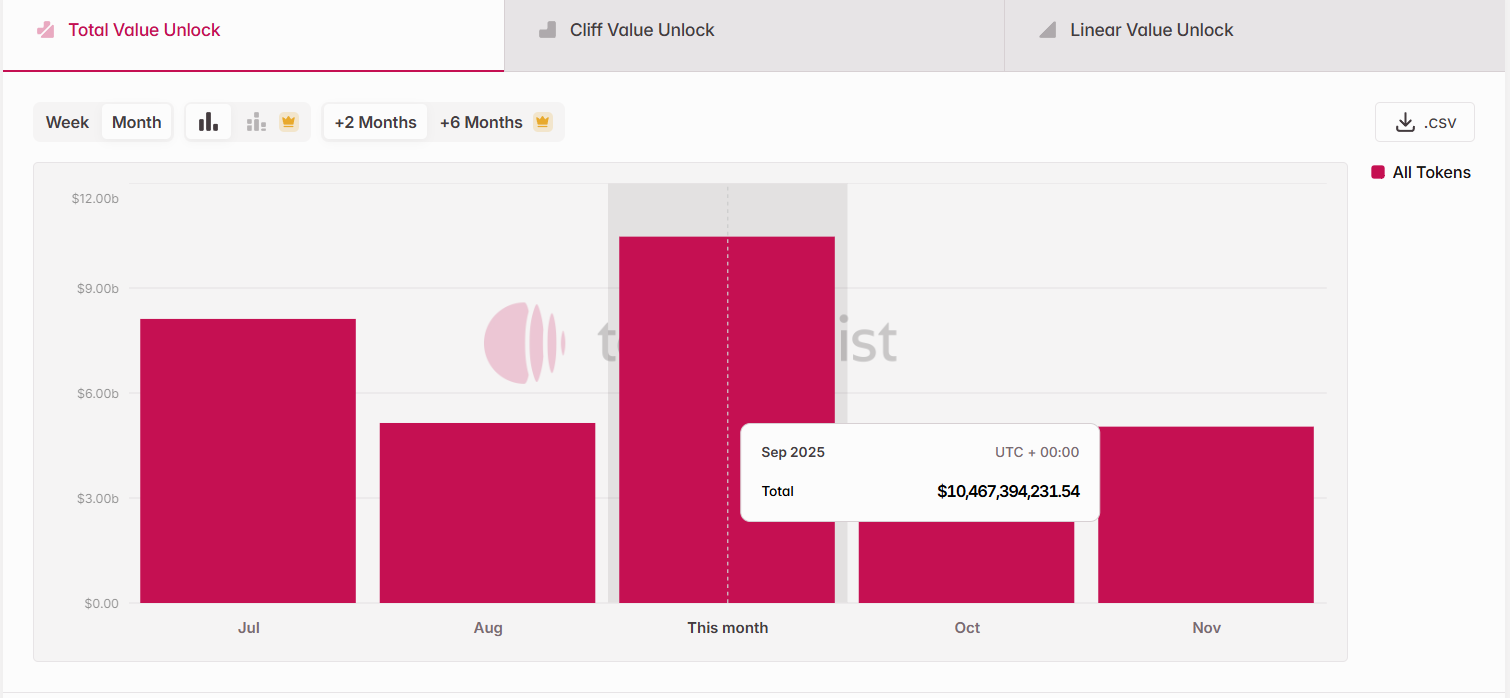Screen dimensions: 1510x698
Task: Click the download icon beside .csv
Action: [x=1405, y=122]
